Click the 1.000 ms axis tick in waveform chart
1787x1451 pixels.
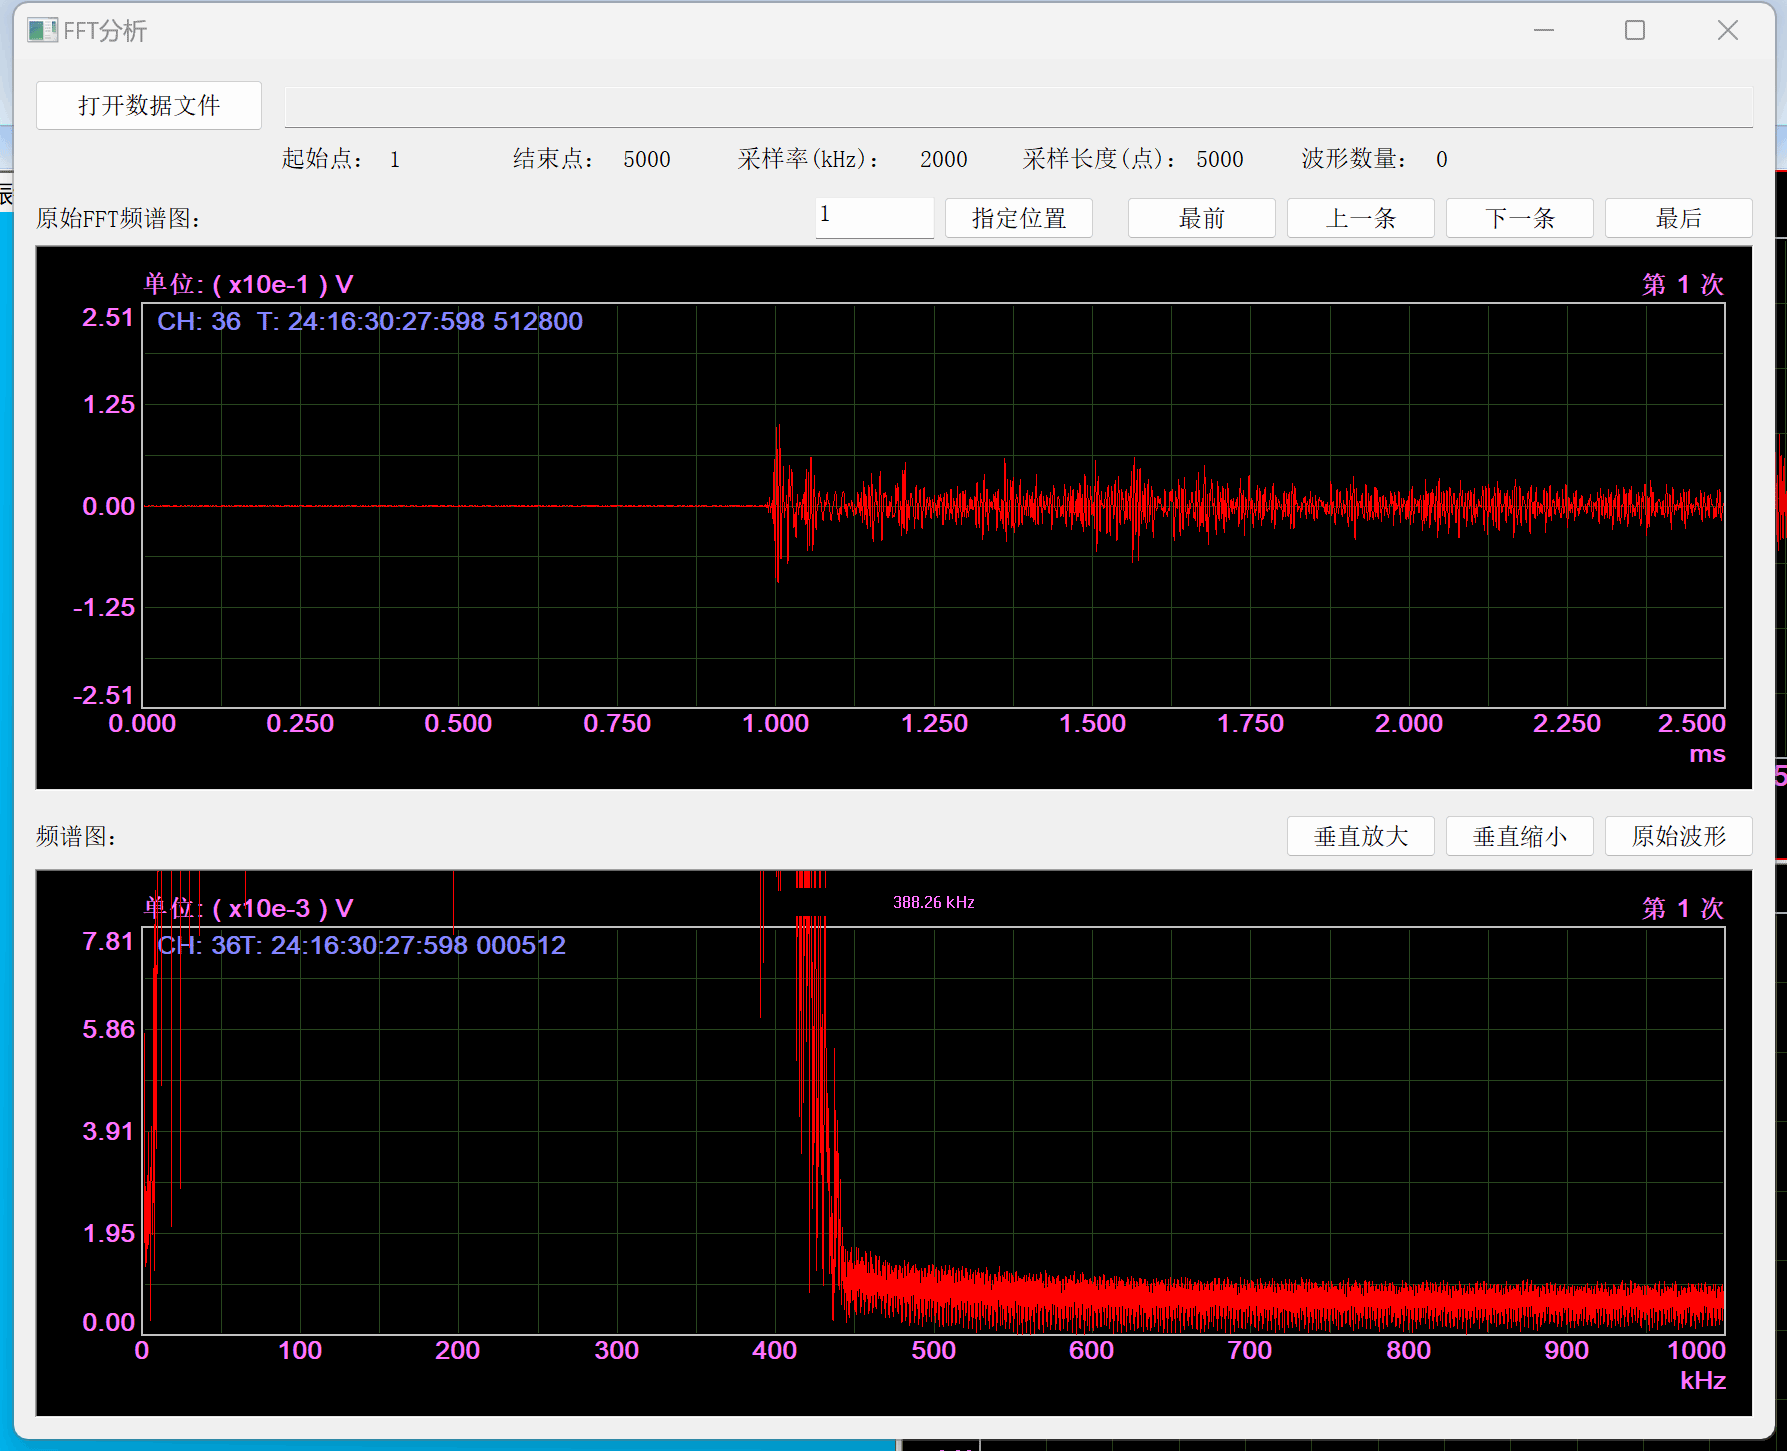click(775, 723)
